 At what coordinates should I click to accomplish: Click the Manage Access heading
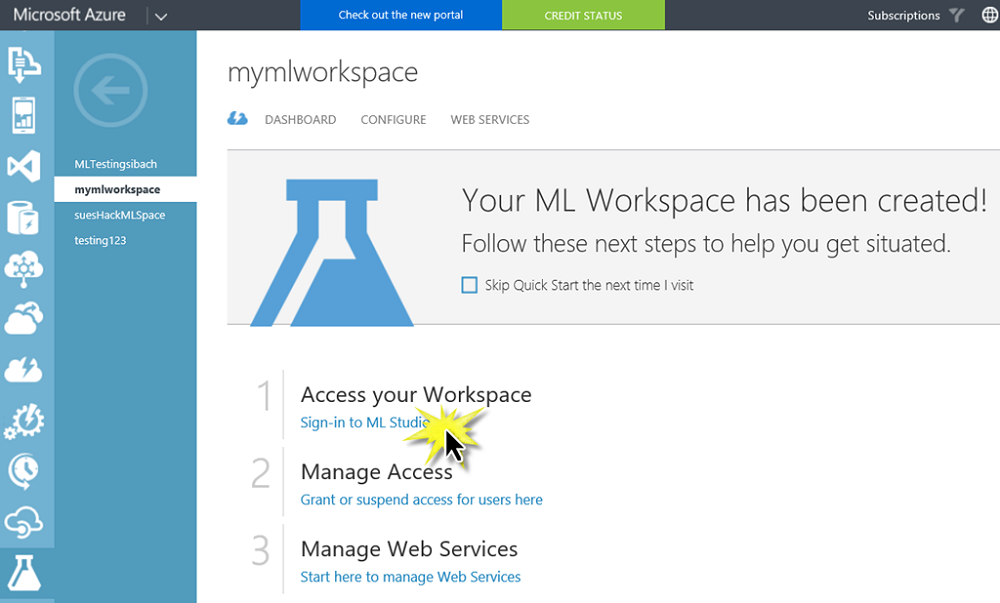376,472
